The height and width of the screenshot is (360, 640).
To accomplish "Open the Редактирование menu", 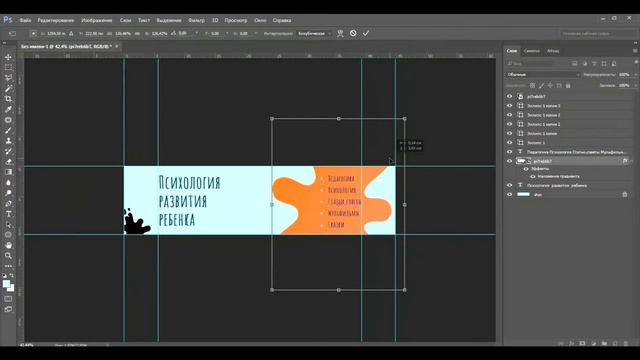I will 56,20.
